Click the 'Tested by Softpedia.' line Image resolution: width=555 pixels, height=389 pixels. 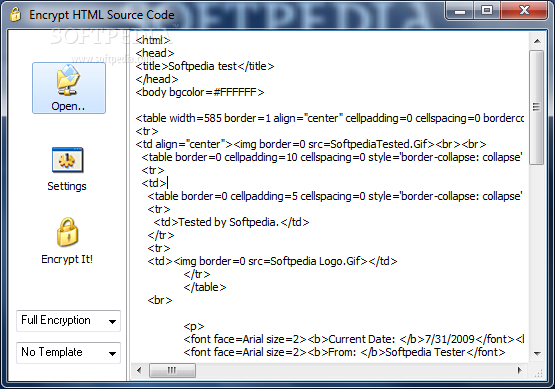click(x=231, y=222)
